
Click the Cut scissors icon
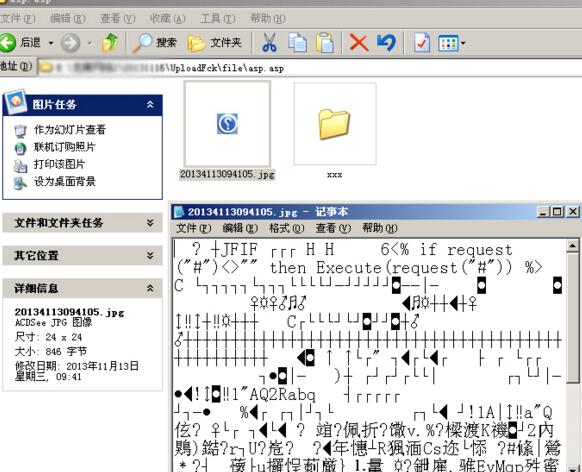click(x=270, y=43)
